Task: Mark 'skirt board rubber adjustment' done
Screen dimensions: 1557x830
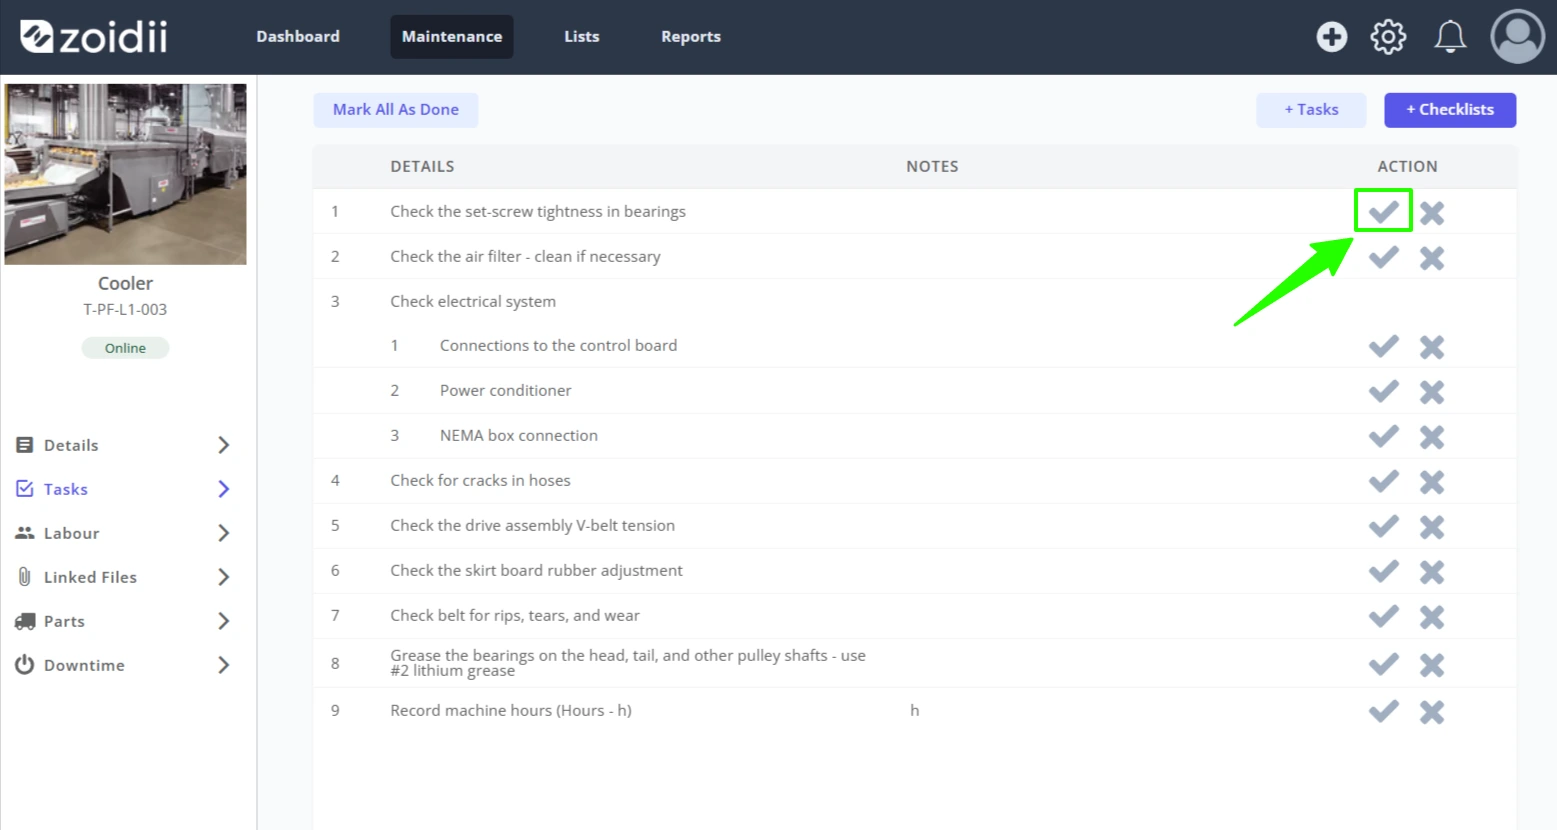Action: click(x=1384, y=571)
